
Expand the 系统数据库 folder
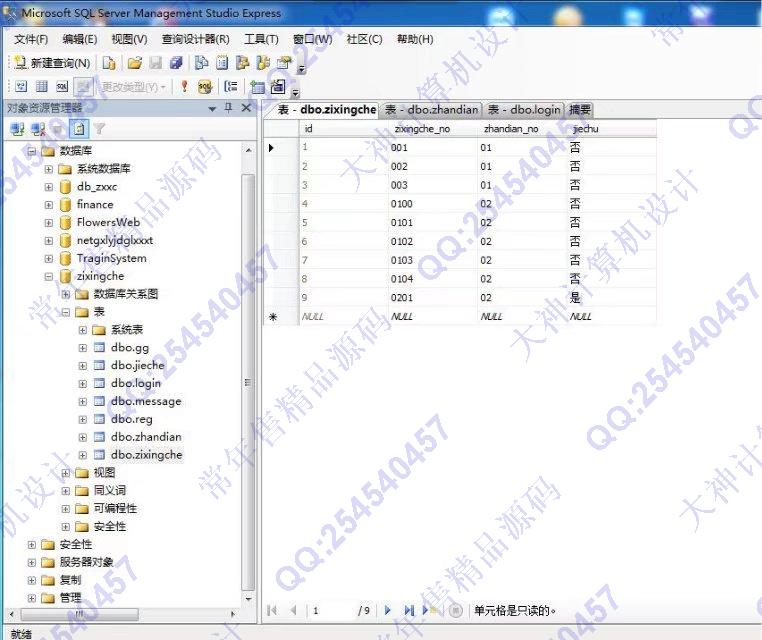pyautogui.click(x=49, y=169)
